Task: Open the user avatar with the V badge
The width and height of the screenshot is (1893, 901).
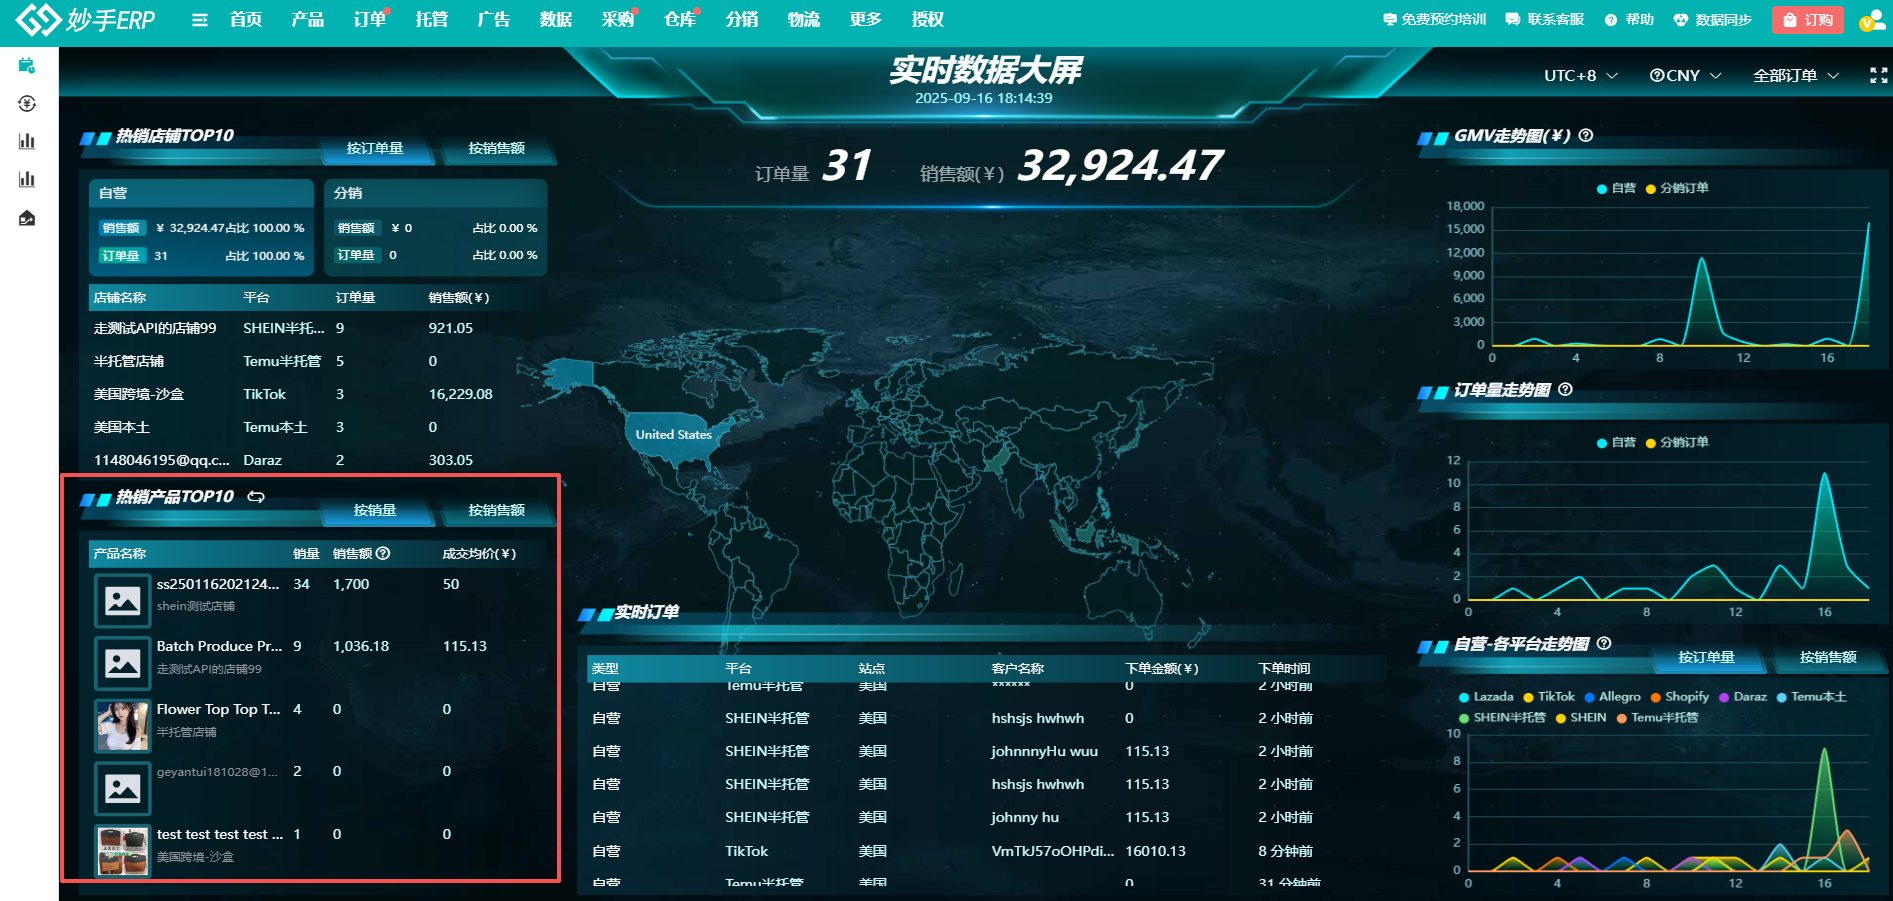Action: [1871, 20]
